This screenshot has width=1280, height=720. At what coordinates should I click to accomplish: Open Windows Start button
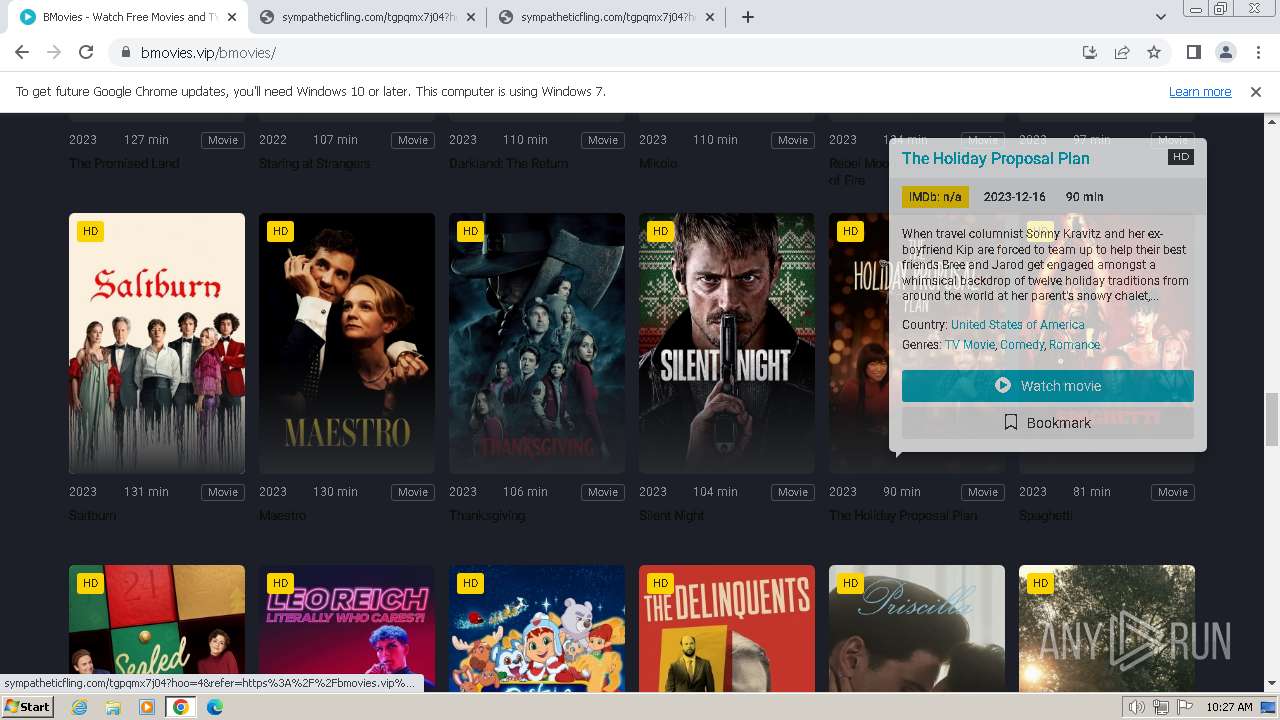tap(28, 707)
